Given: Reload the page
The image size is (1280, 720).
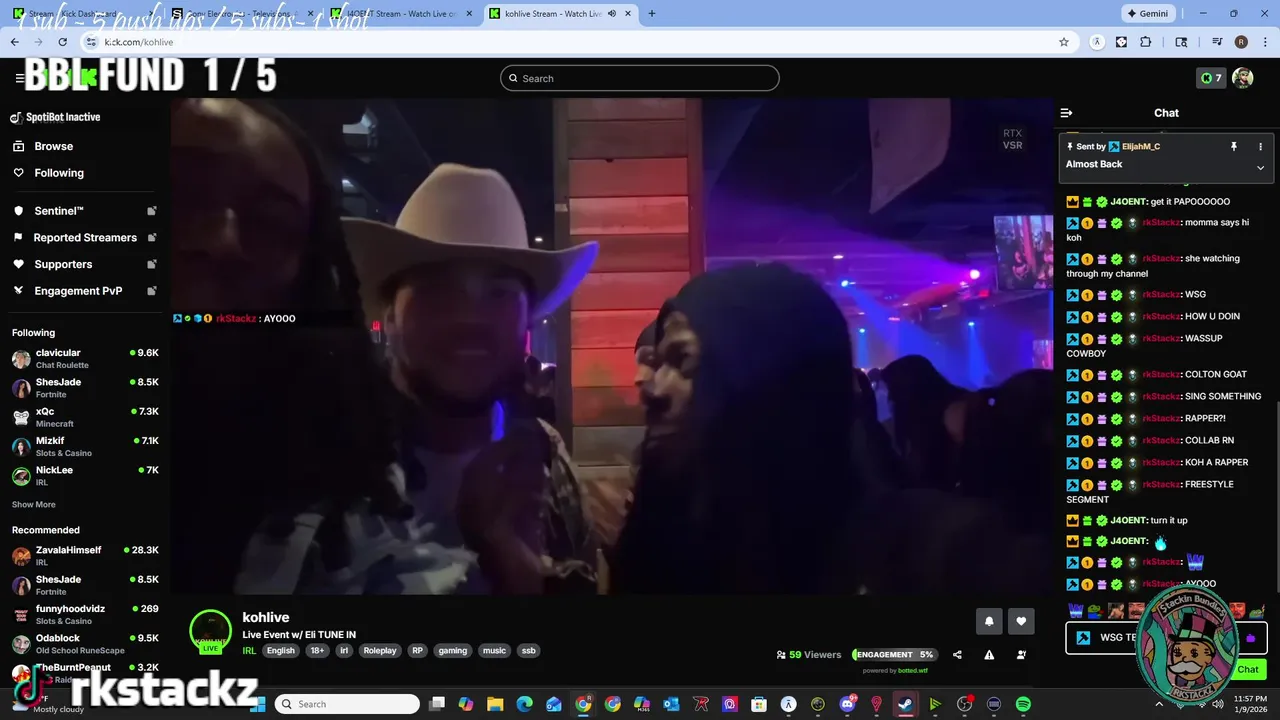Looking at the screenshot, I should (x=63, y=42).
